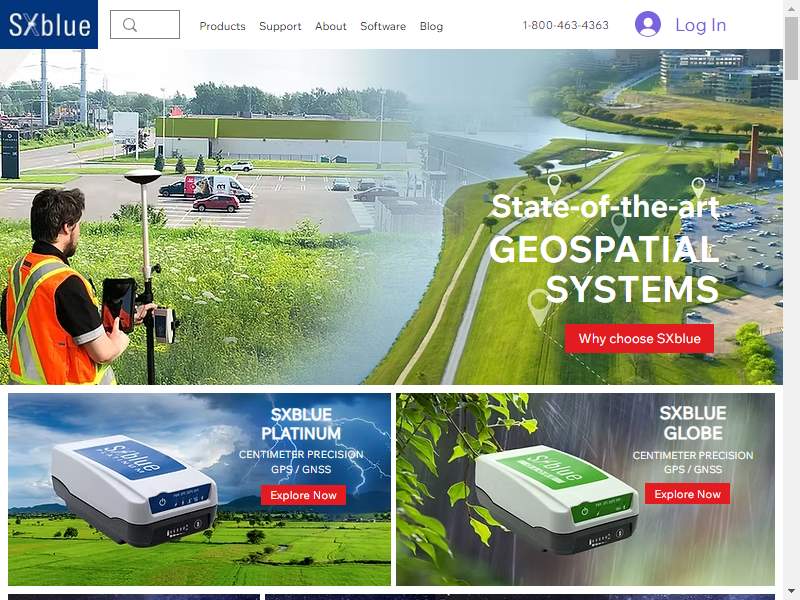
Task: Go to the Software page
Action: coord(383,26)
